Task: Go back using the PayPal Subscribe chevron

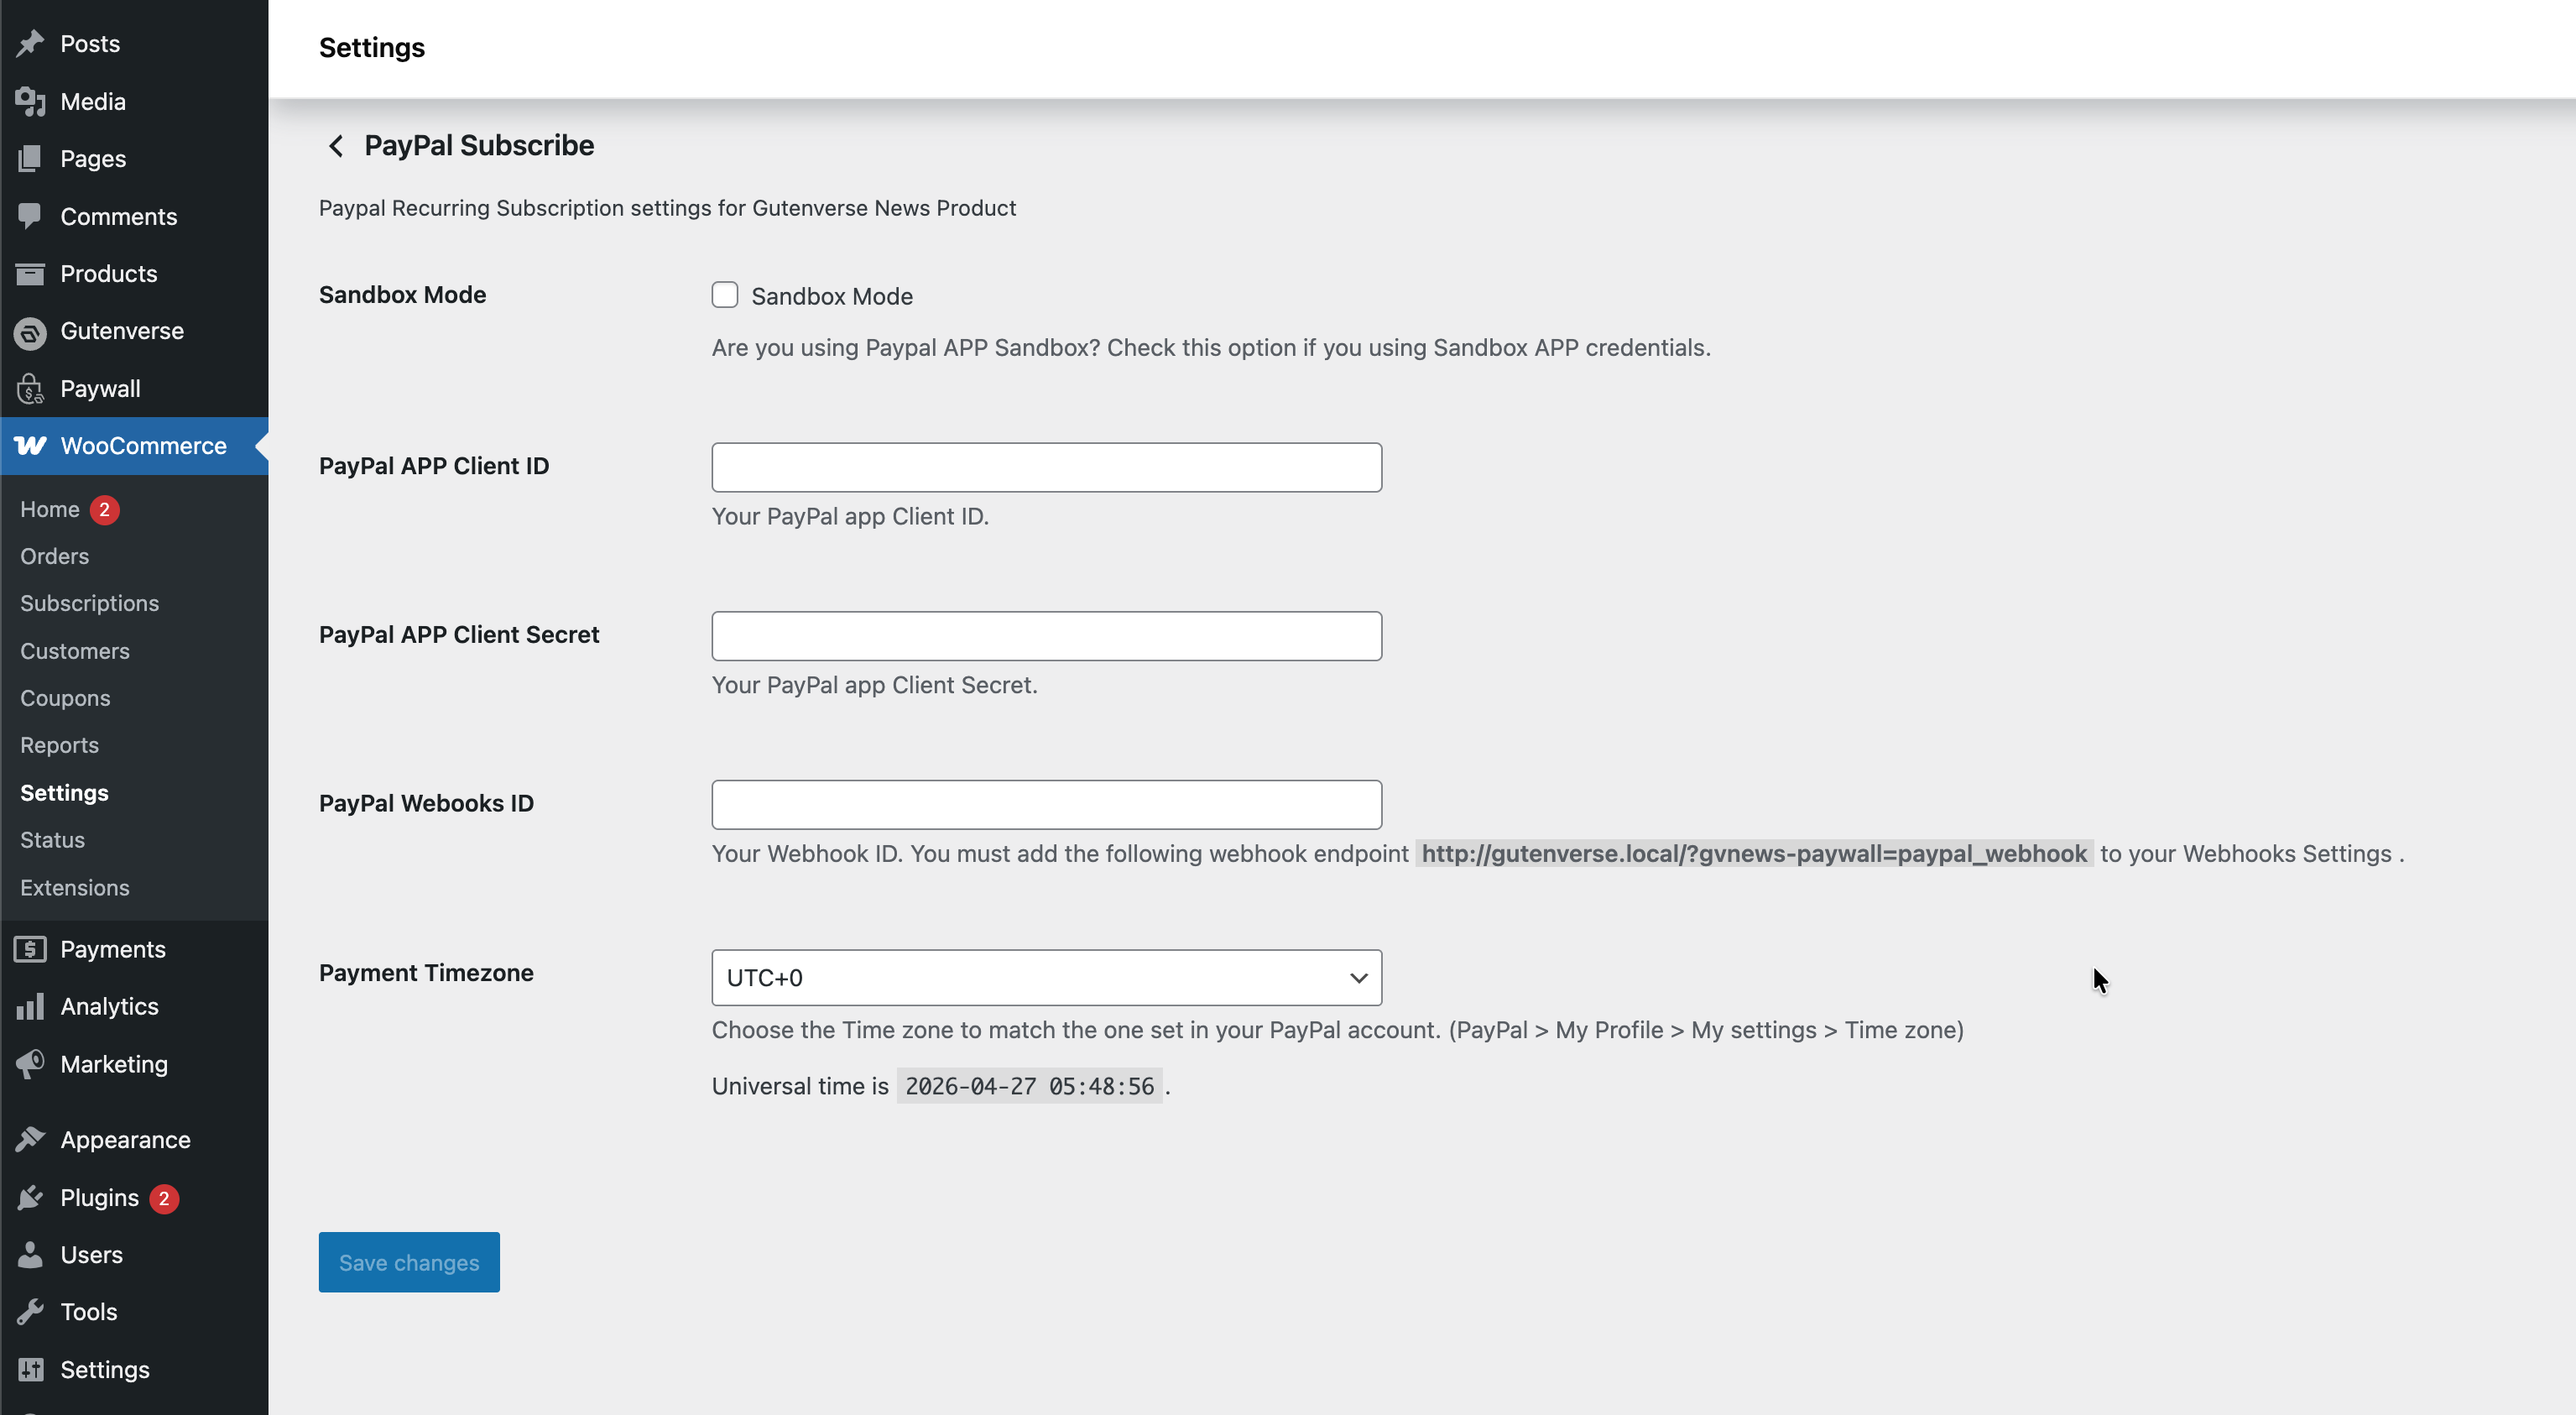Action: point(336,146)
